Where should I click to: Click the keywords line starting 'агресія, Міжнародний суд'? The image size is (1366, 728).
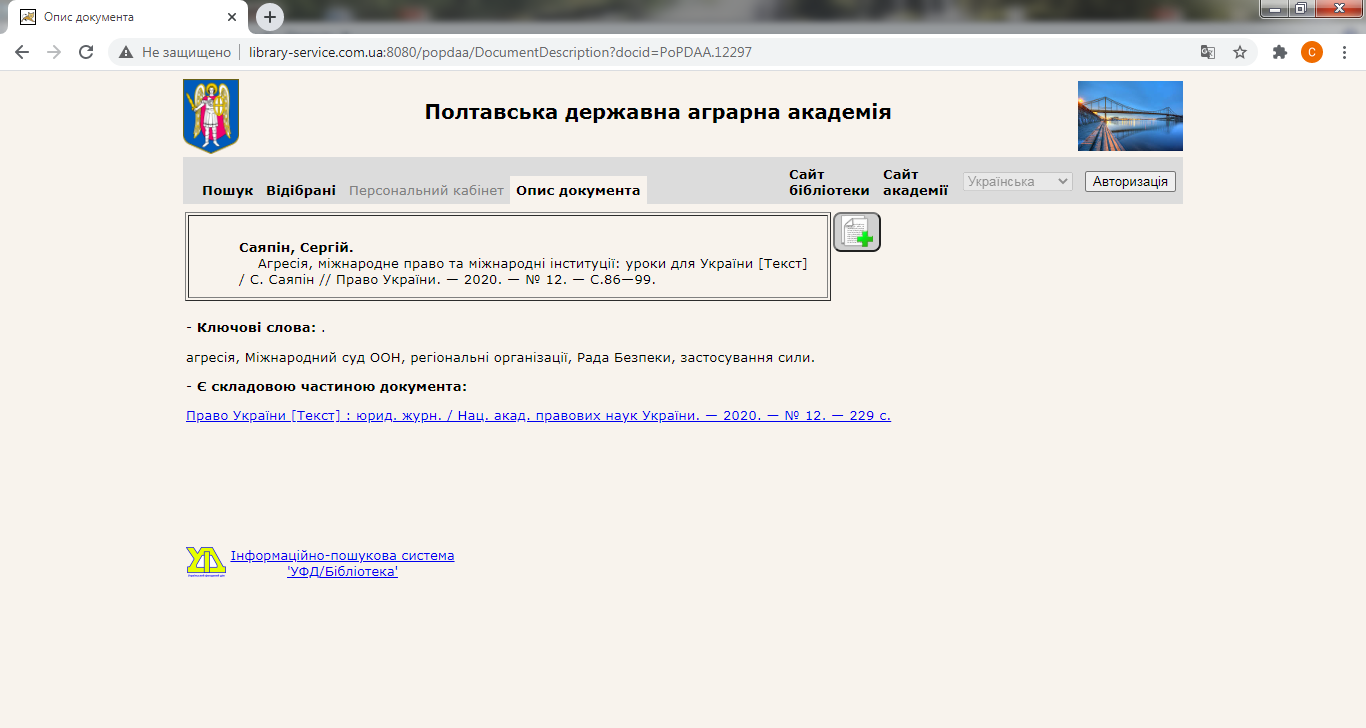[x=500, y=357]
